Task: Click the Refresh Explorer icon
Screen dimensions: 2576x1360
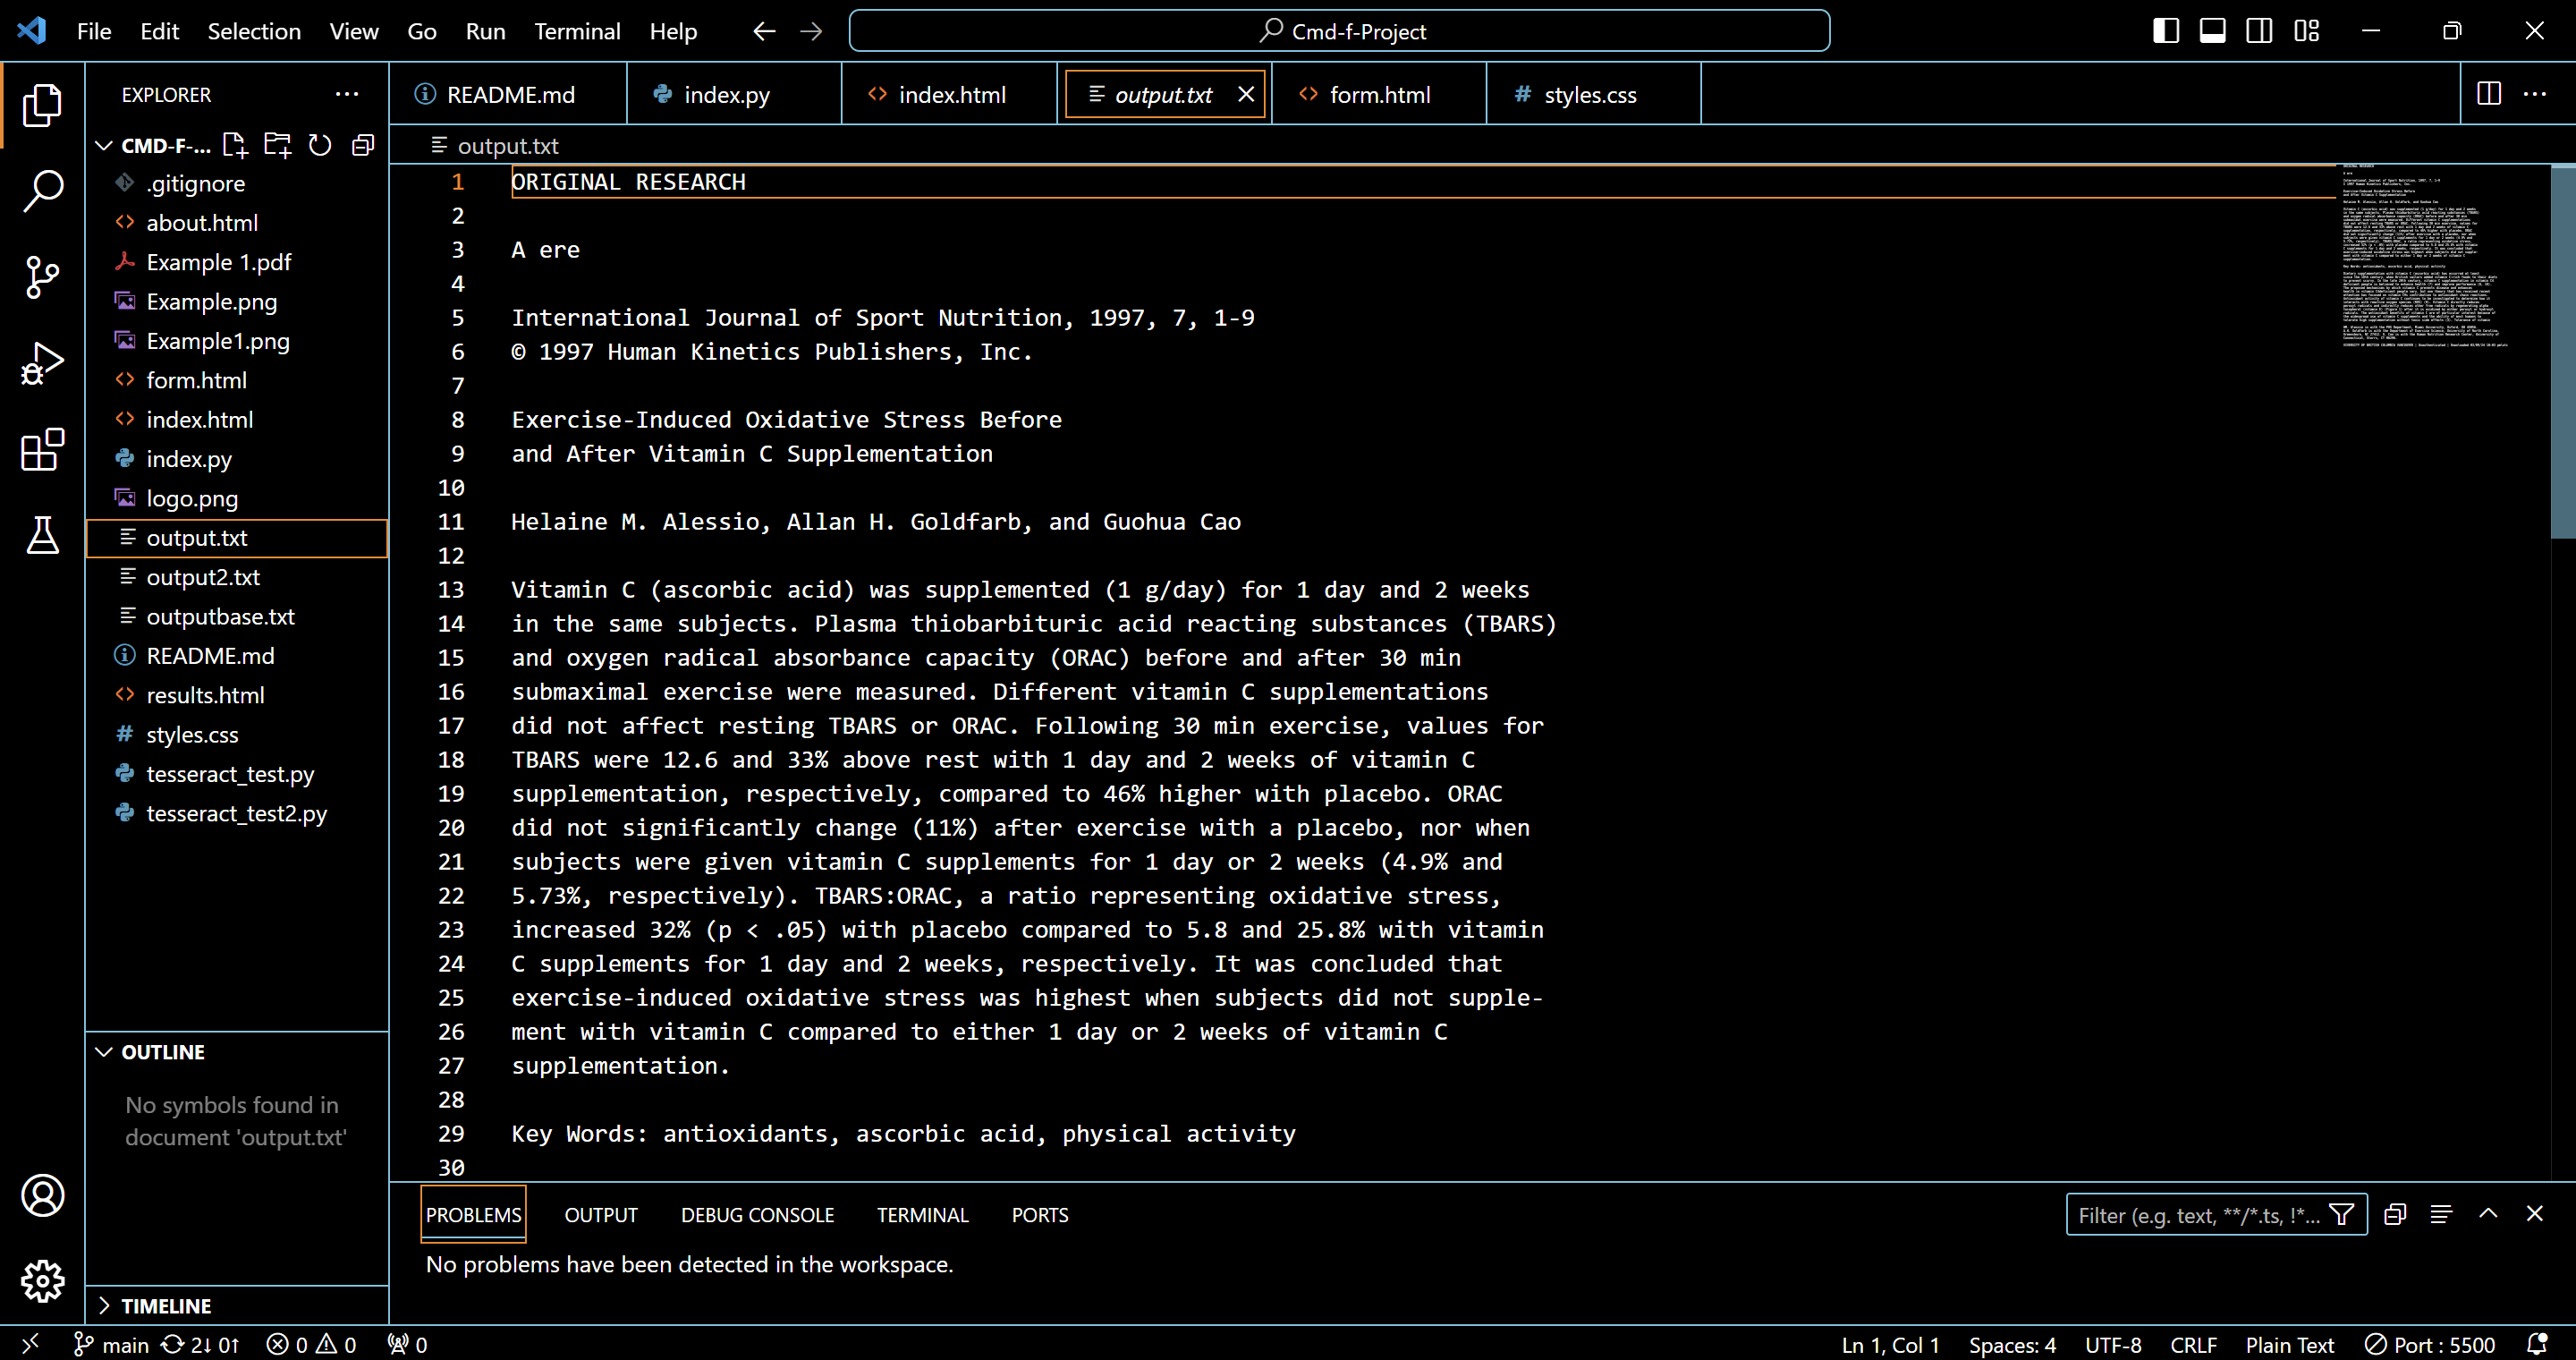Action: (320, 146)
